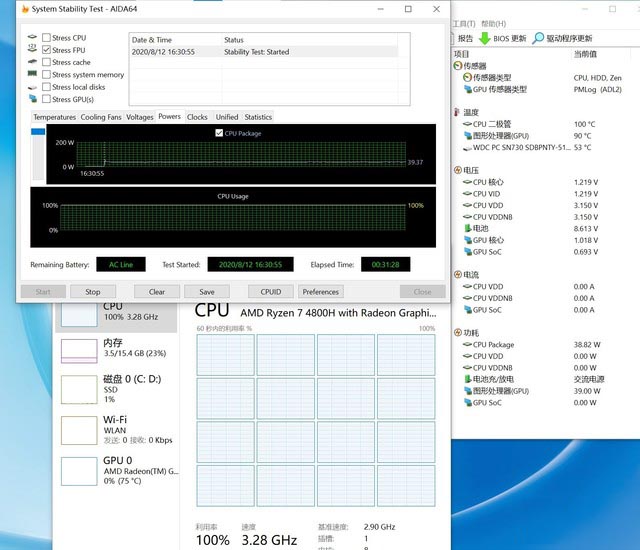The image size is (640, 550).
Task: Click the GPU 传感器类型 row icon
Action: pos(468,89)
